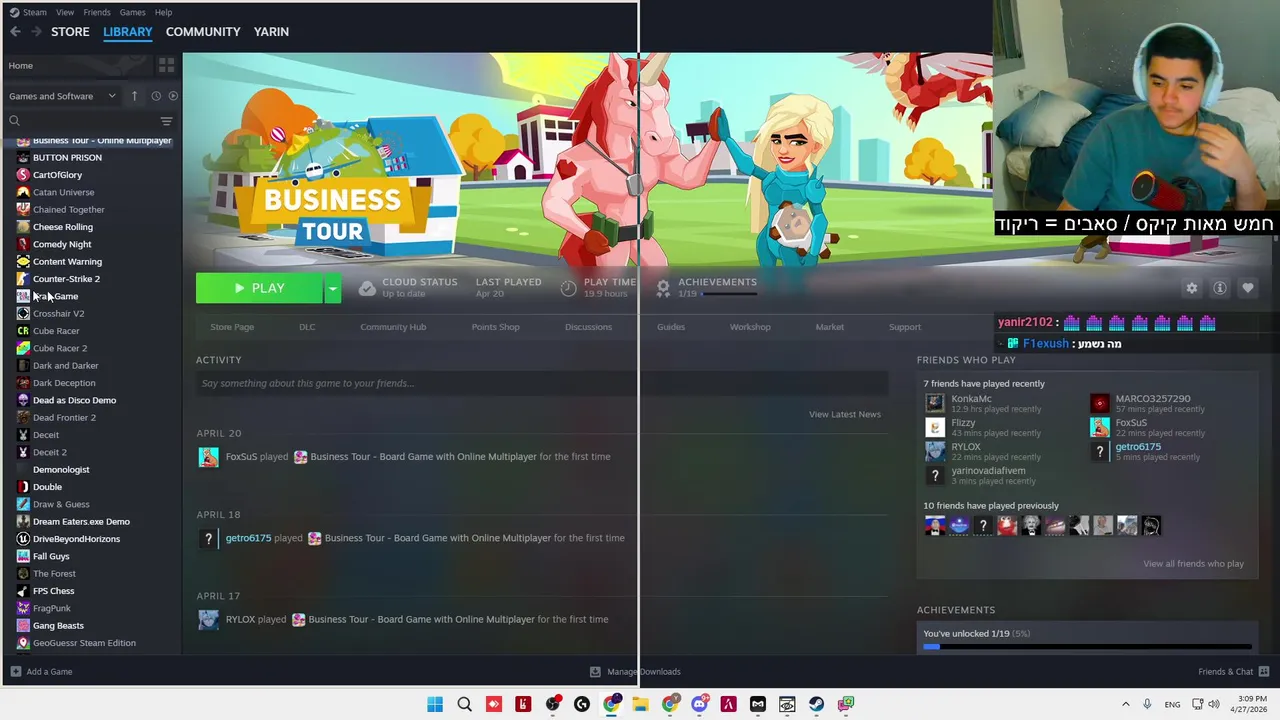Image resolution: width=1280 pixels, height=720 pixels.
Task: Go forward with the navigation arrow
Action: [x=36, y=32]
